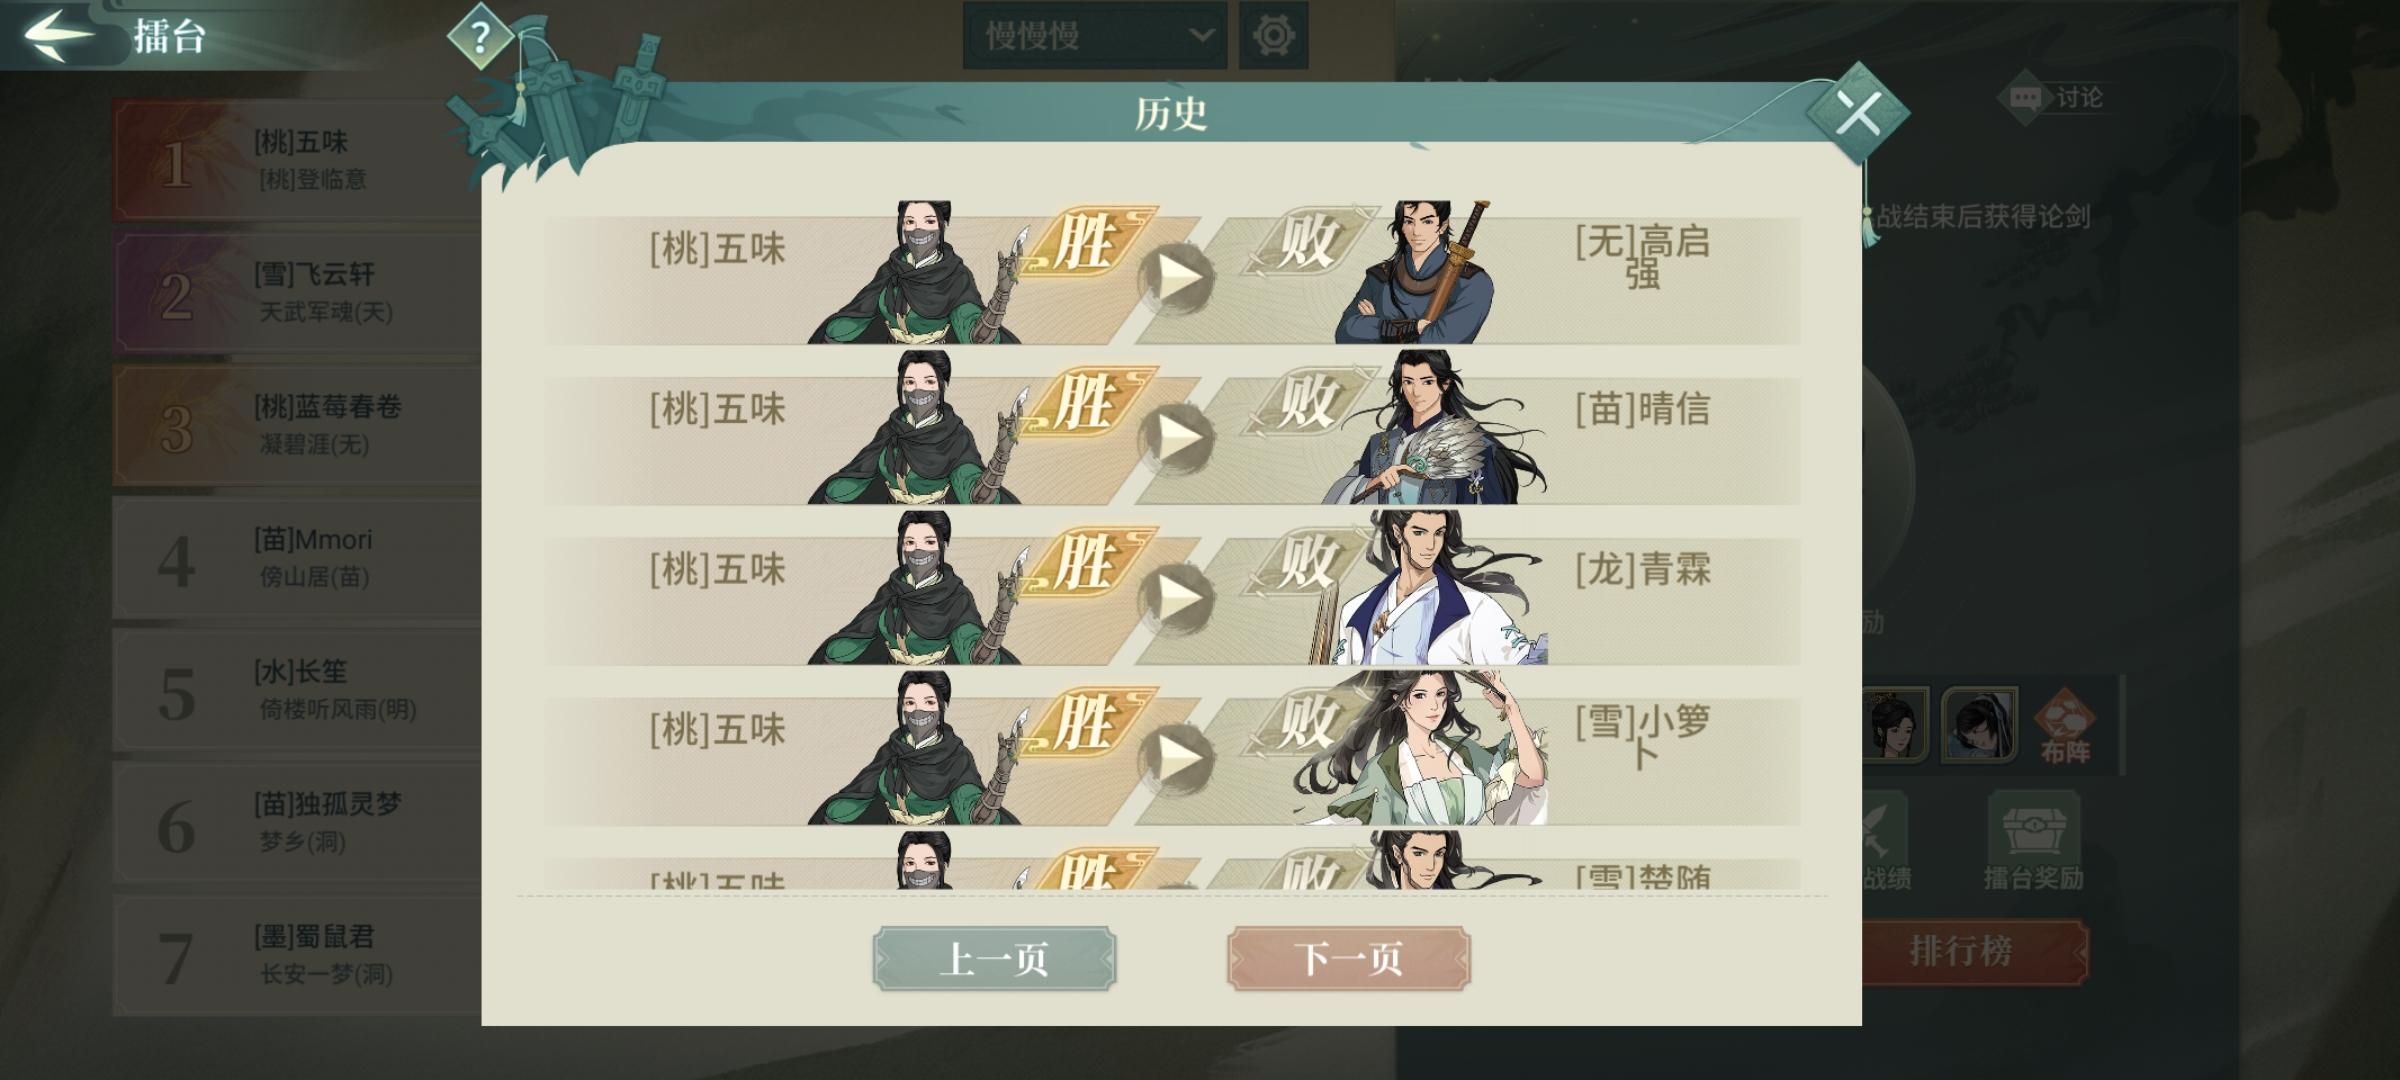Screen dimensions: 2400x1080
Task: Open settings gear beside the dropdown
Action: point(1273,36)
